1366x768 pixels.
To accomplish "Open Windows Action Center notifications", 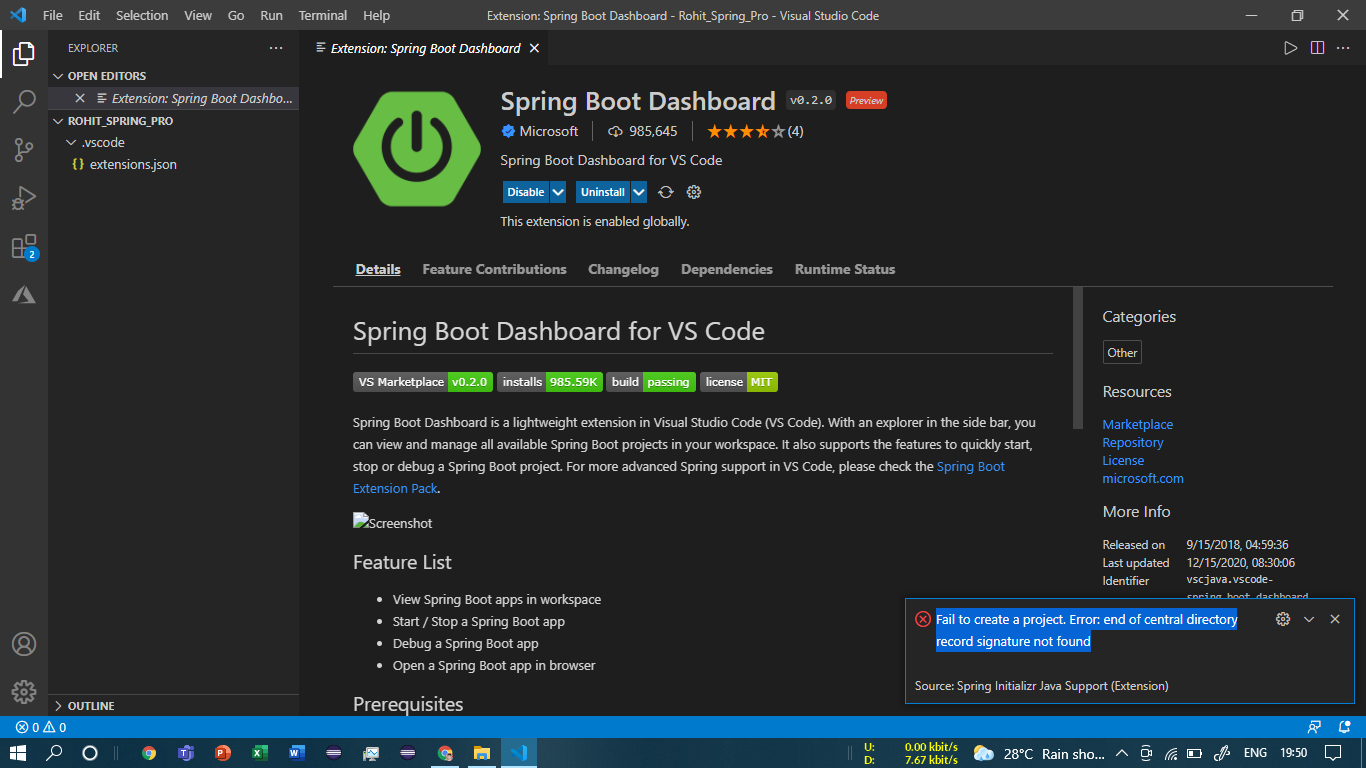I will tap(1333, 753).
